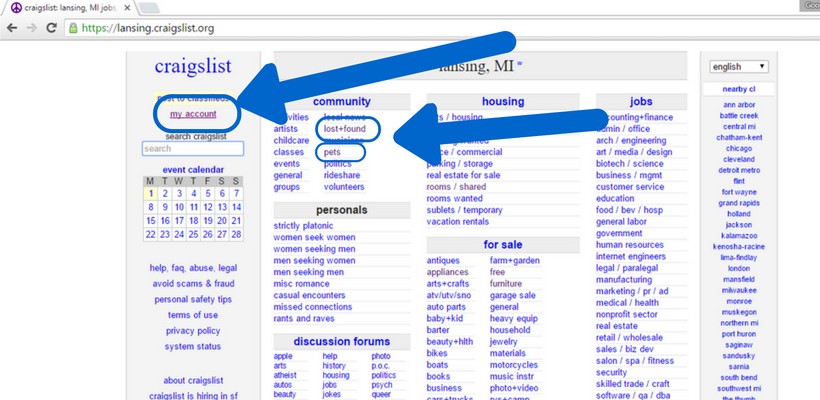Open the personals section heading

[x=341, y=210]
